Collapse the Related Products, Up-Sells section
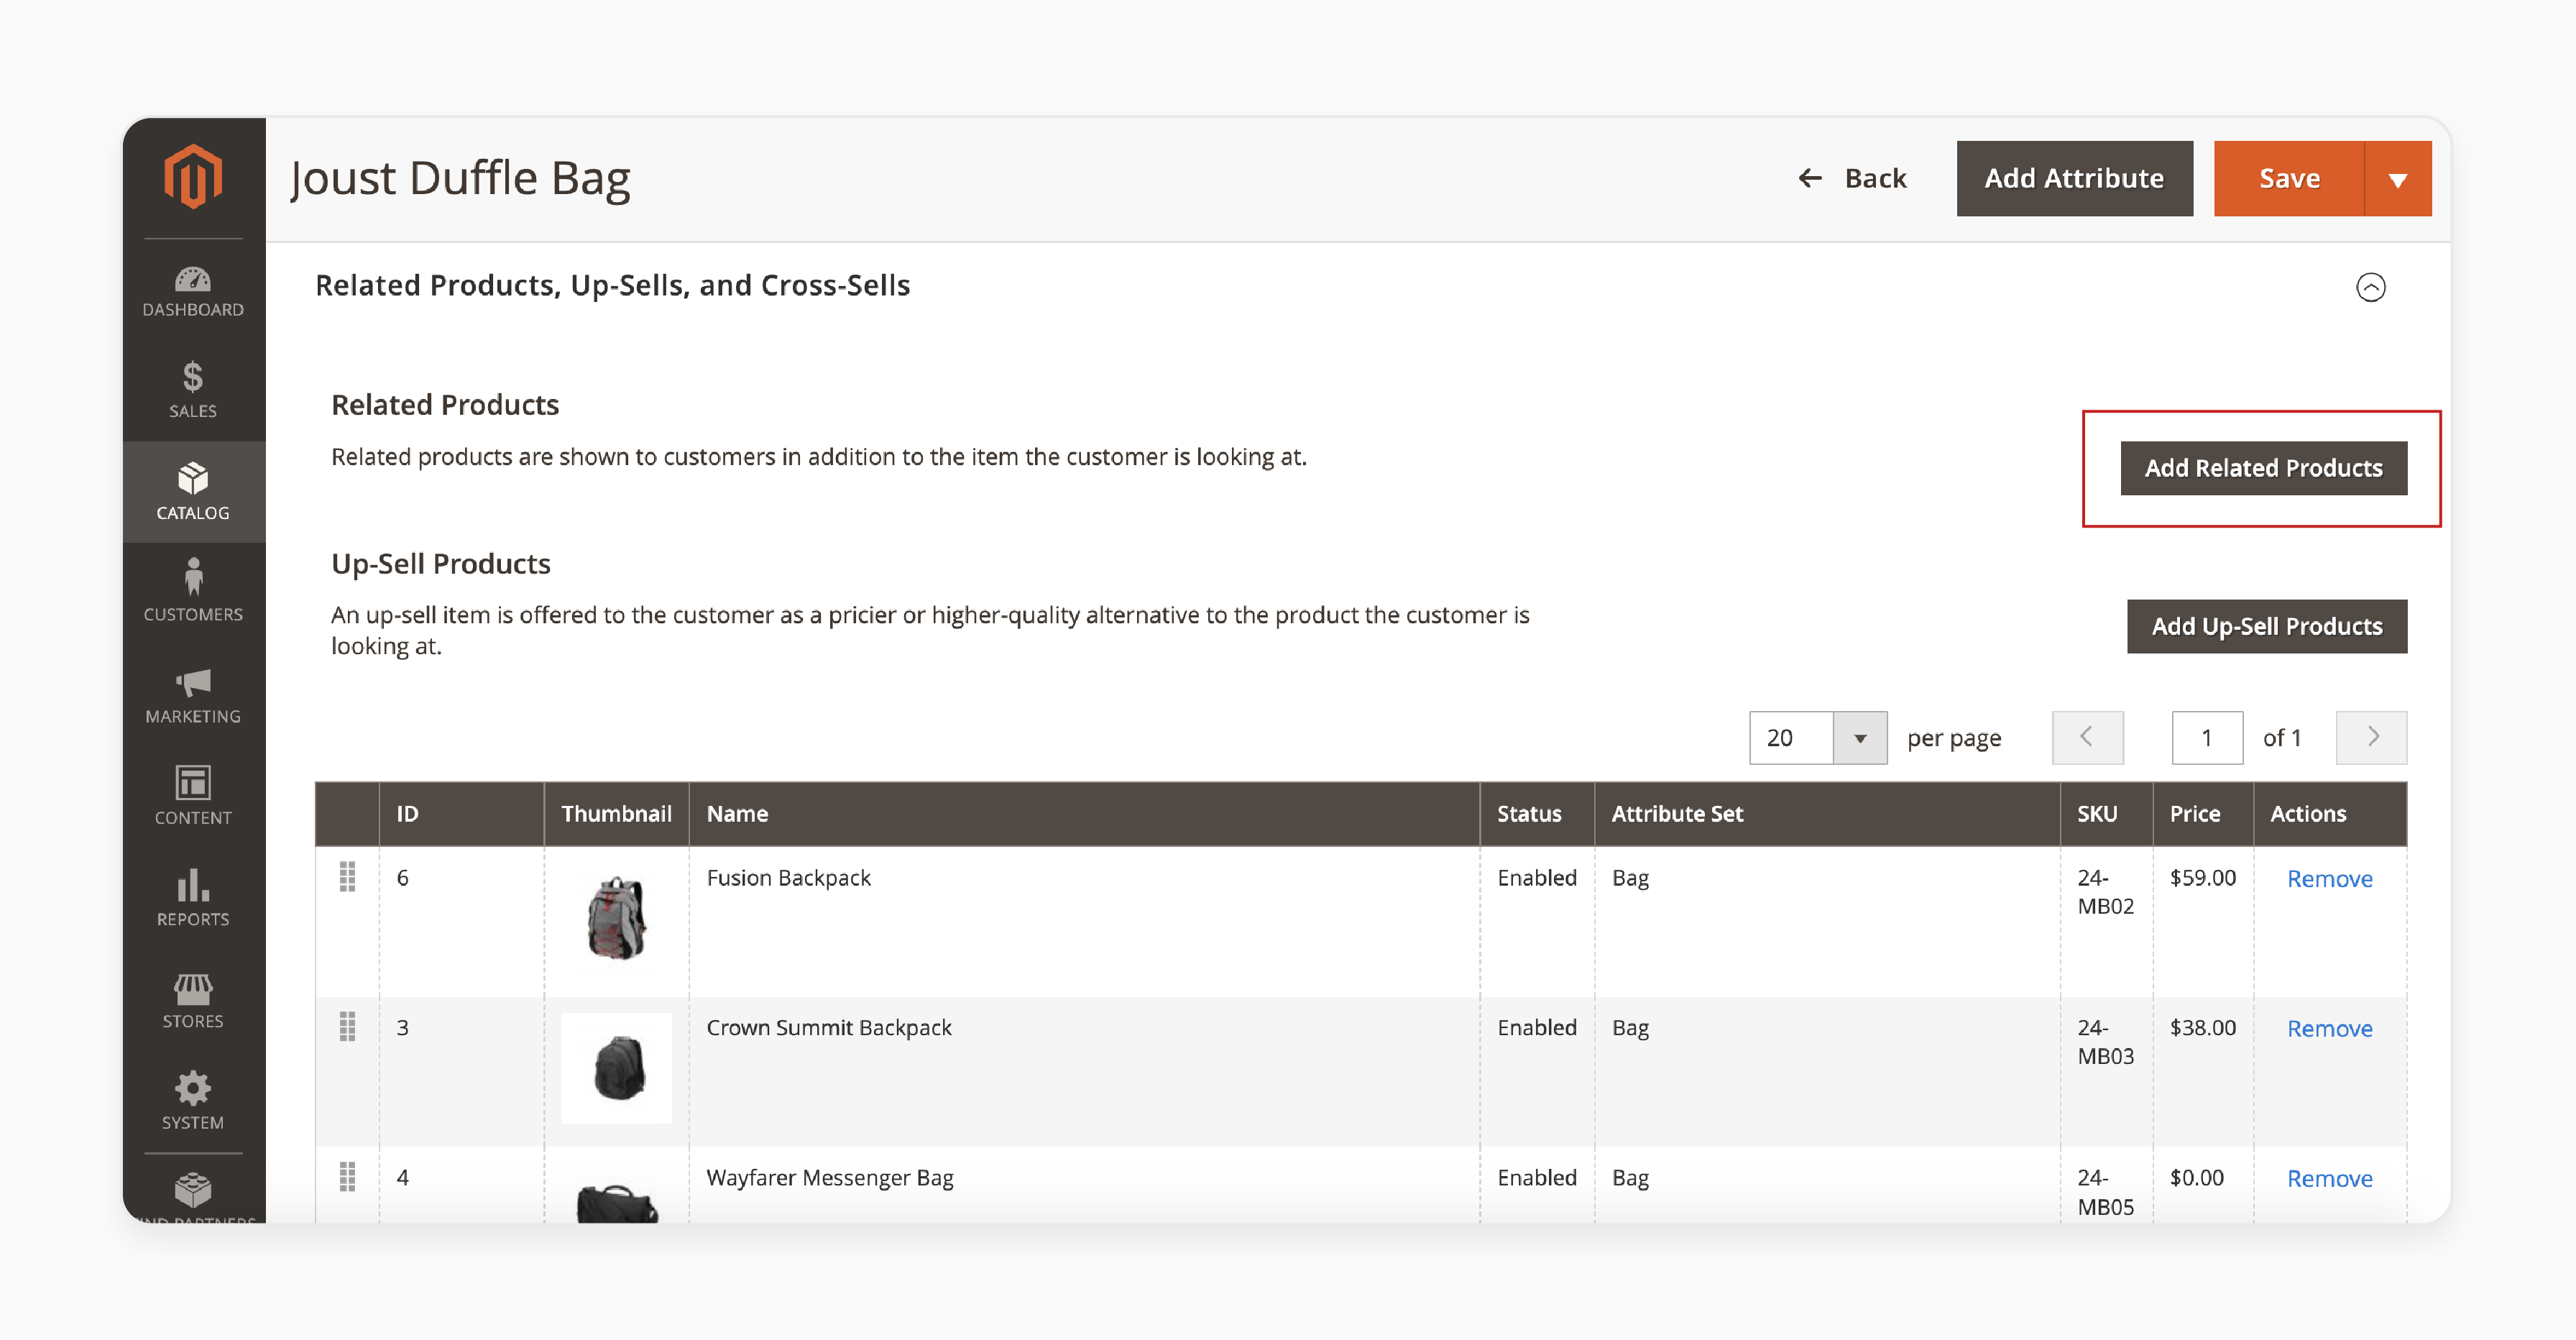 [x=2370, y=287]
